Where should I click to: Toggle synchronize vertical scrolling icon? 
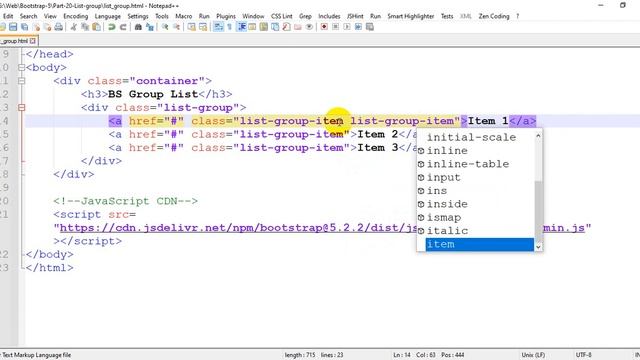point(191,27)
